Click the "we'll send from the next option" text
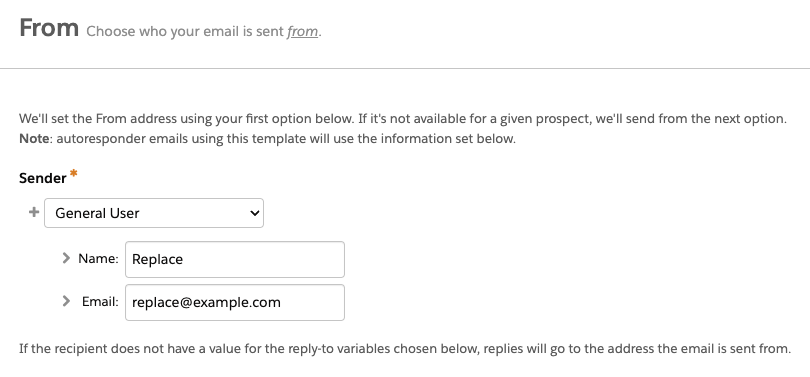The image size is (810, 377). pos(691,119)
